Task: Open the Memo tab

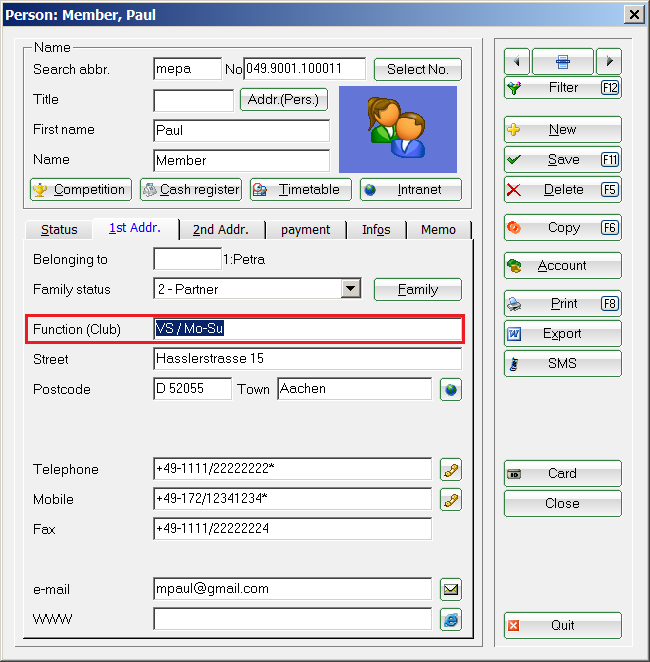Action: click(439, 230)
